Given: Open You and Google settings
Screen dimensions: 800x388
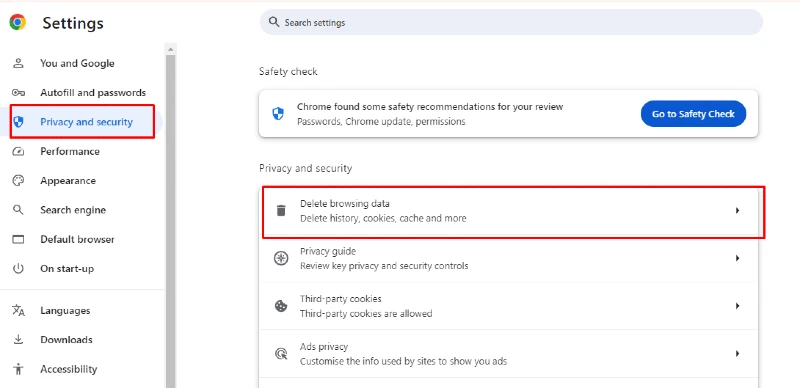Looking at the screenshot, I should 78,63.
